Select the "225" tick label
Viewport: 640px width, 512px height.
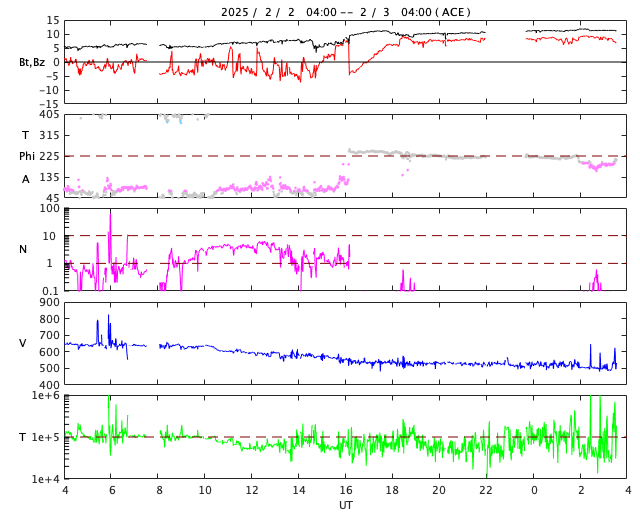coord(49,156)
